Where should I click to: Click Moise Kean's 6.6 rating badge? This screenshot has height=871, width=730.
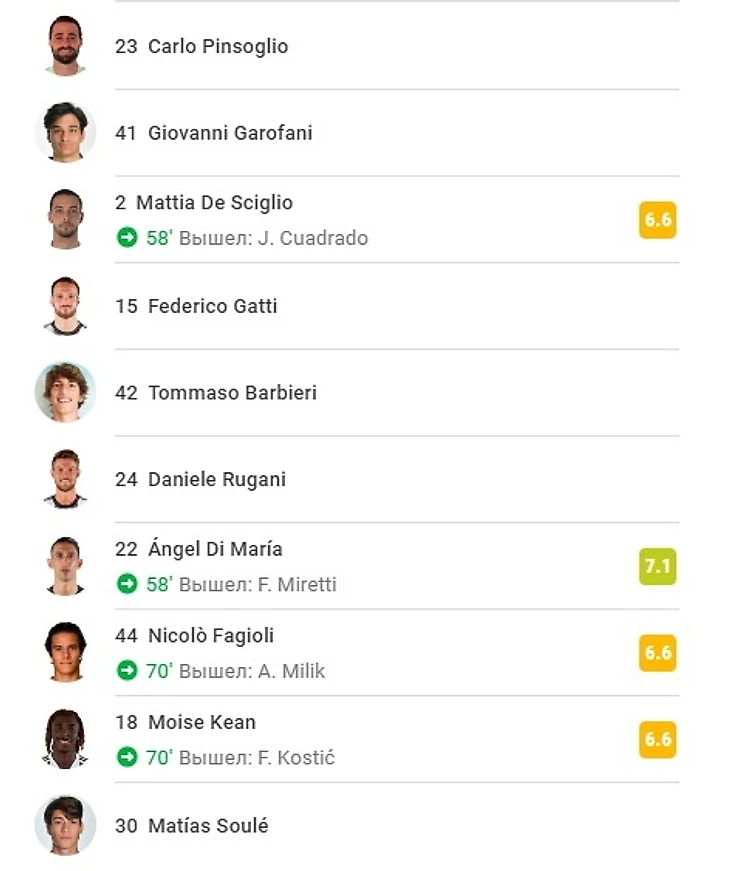point(658,740)
